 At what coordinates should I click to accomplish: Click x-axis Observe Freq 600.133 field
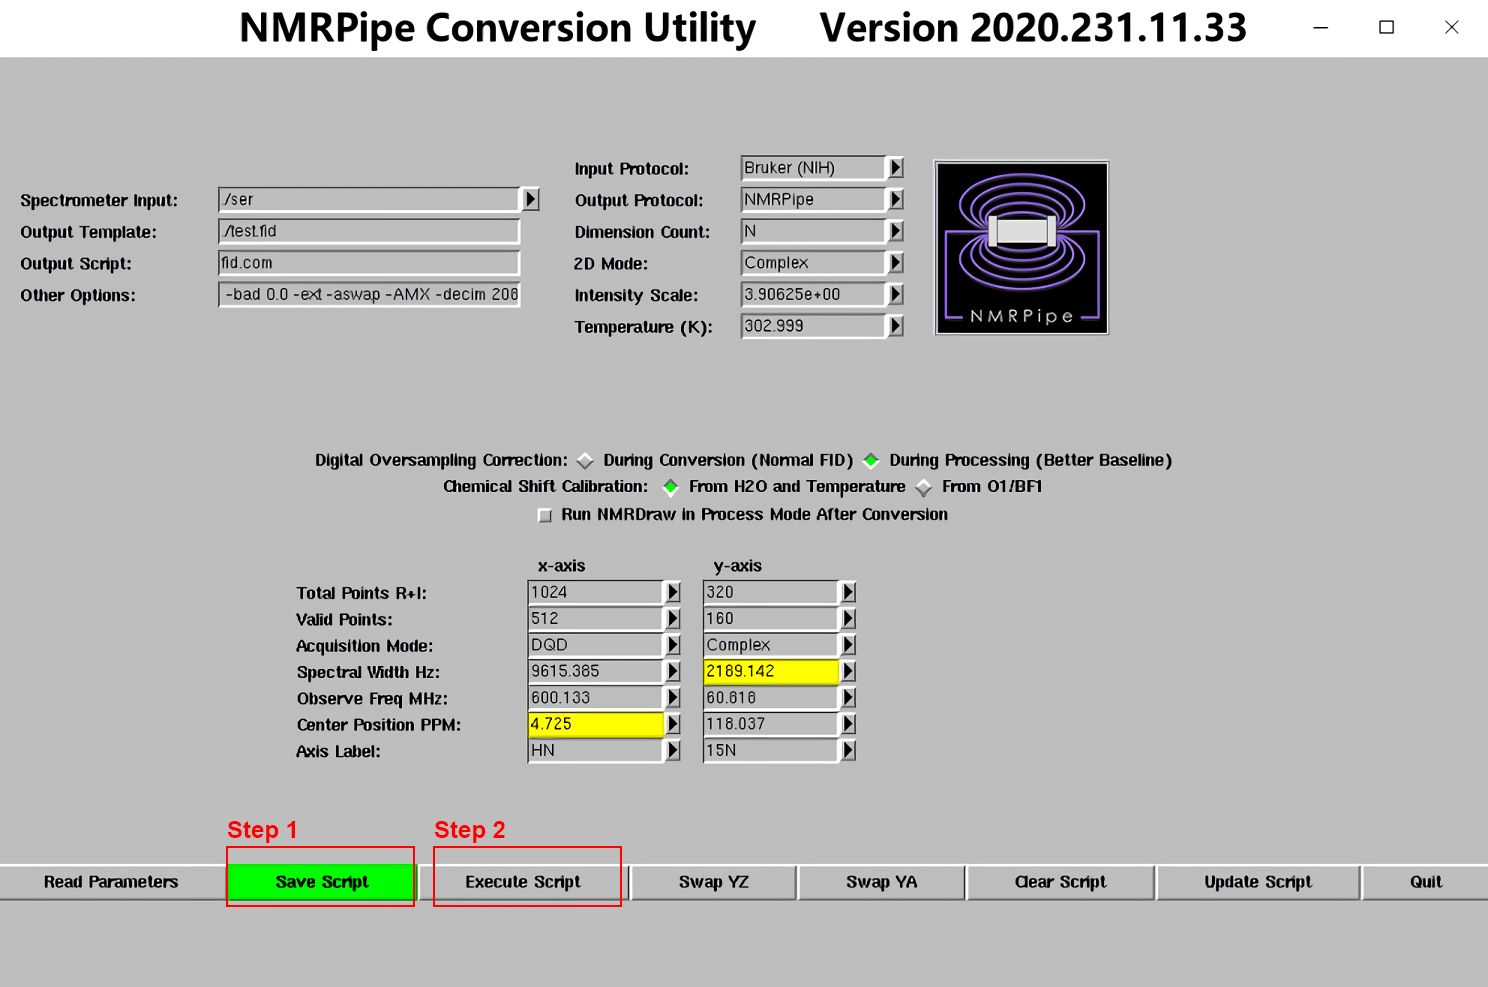click(x=596, y=698)
